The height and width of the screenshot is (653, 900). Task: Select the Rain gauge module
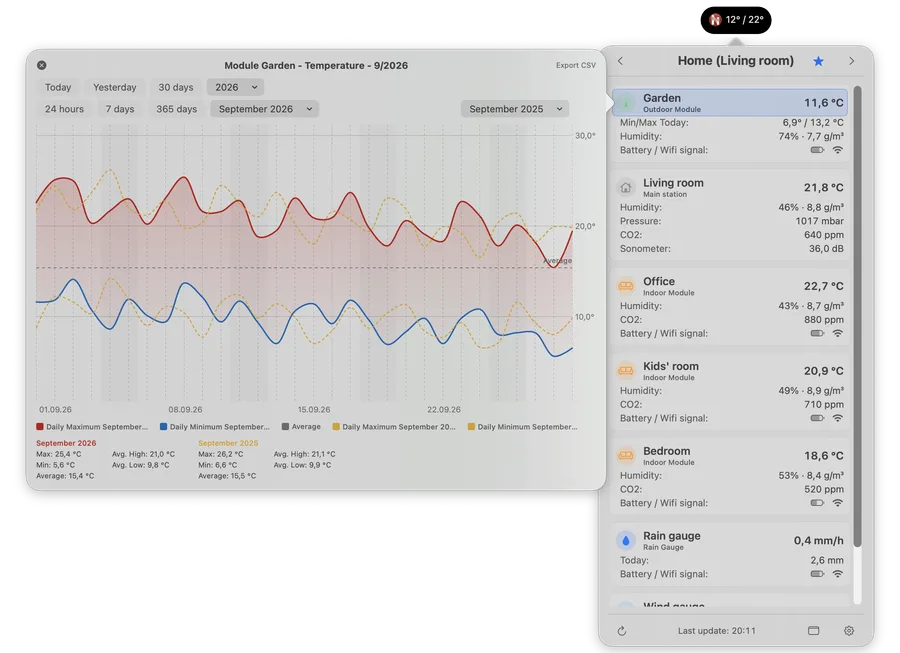click(x=730, y=541)
